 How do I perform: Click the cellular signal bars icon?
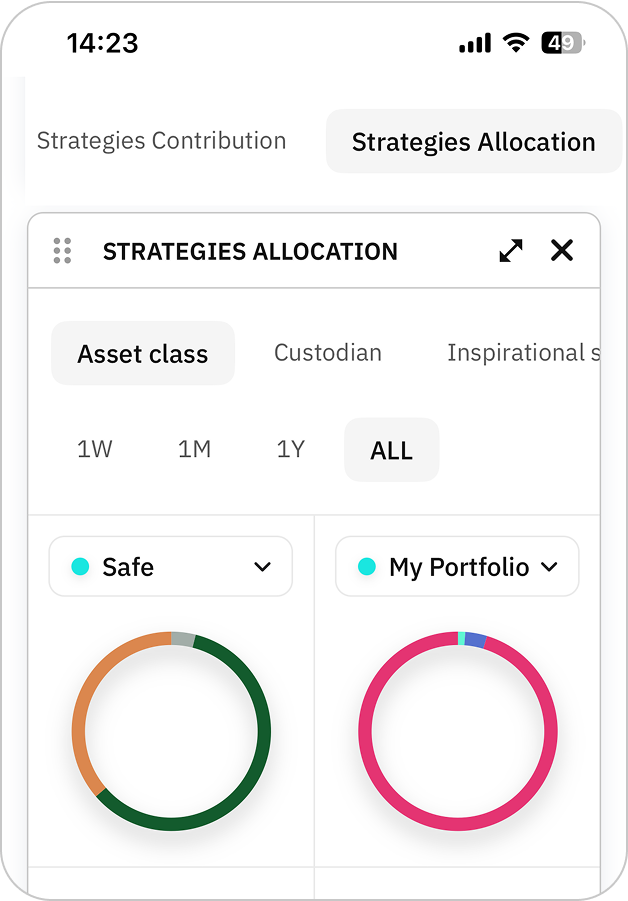click(x=475, y=43)
